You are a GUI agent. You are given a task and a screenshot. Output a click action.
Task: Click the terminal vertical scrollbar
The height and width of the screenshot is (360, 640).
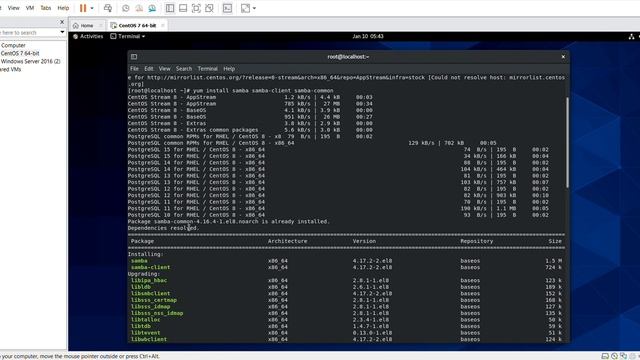pos(567,143)
